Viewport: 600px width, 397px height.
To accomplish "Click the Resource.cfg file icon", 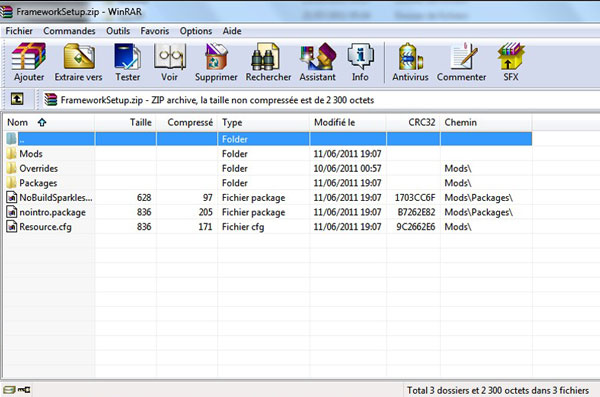I will tap(12, 227).
